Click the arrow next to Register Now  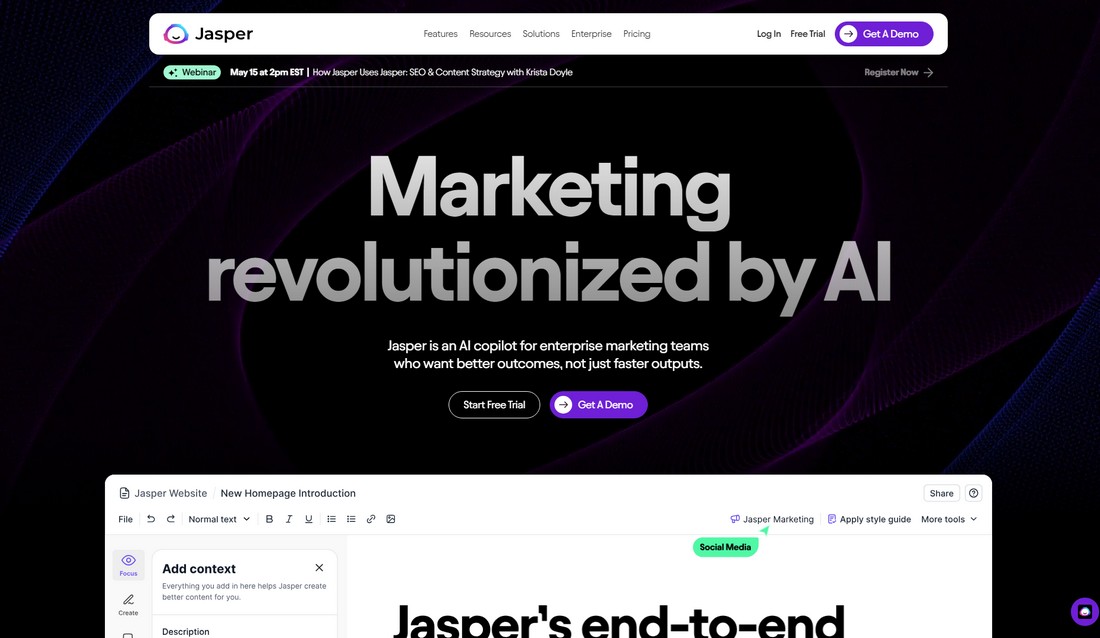928,72
